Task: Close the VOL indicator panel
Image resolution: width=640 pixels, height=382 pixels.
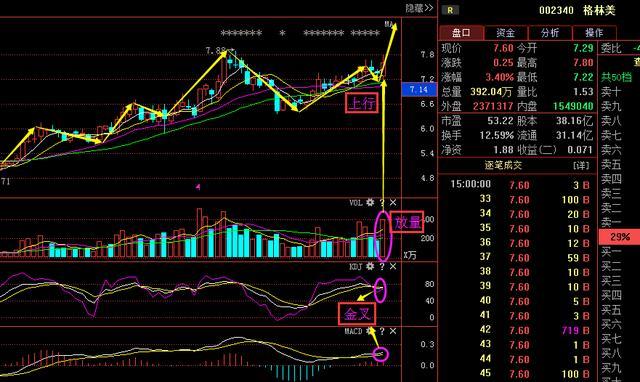Action: tap(393, 202)
